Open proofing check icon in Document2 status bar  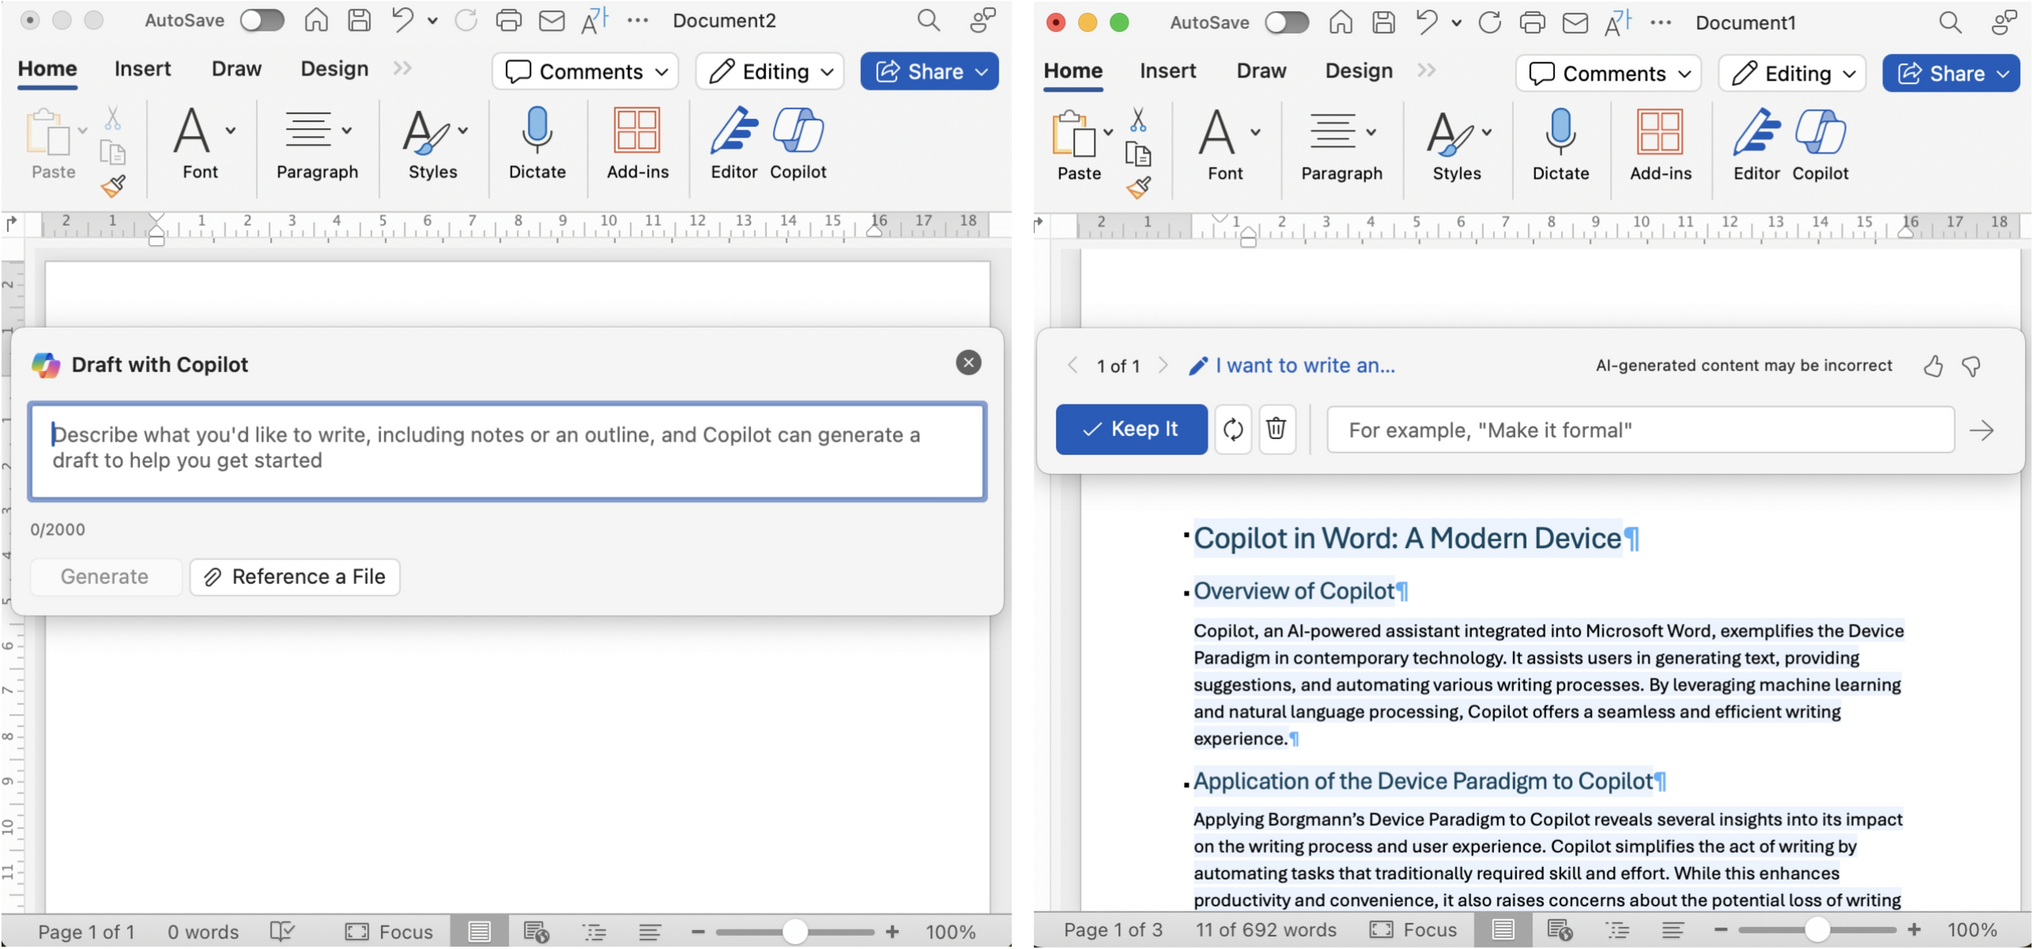tap(282, 932)
